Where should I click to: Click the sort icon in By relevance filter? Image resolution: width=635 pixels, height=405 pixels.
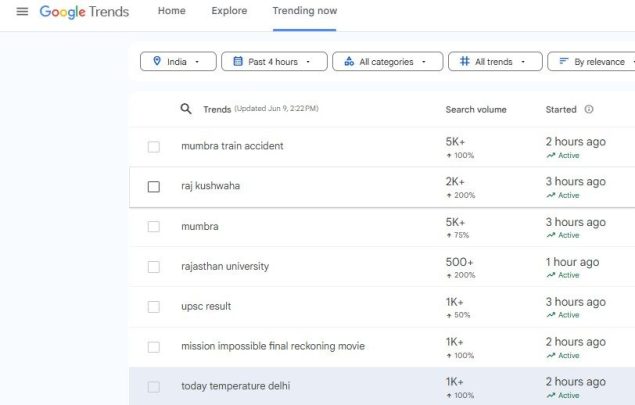(563, 61)
